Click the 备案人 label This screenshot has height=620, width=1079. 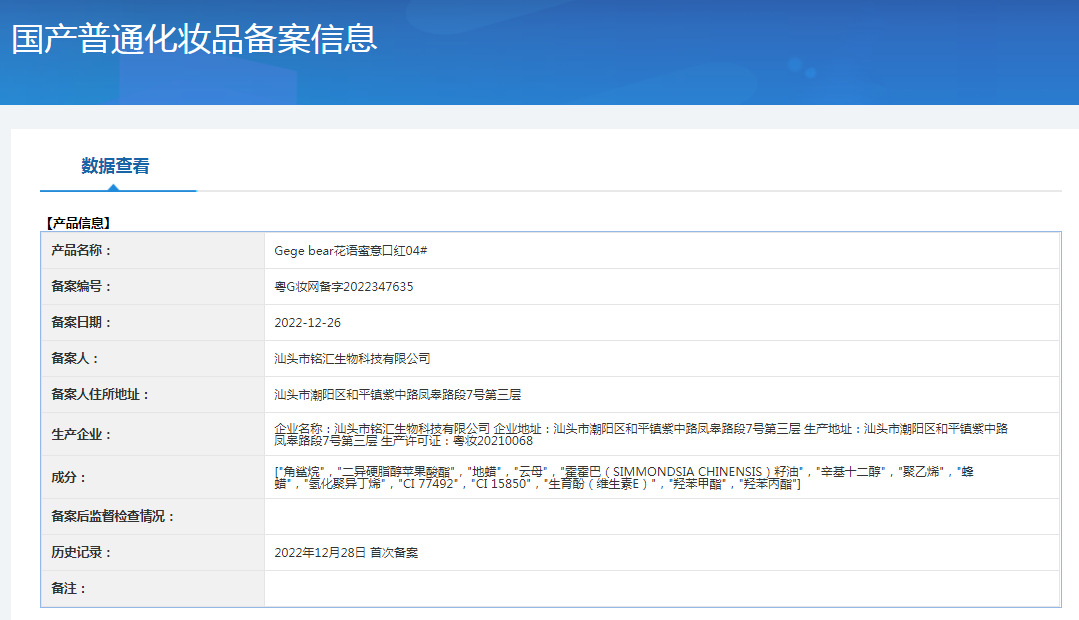75,359
